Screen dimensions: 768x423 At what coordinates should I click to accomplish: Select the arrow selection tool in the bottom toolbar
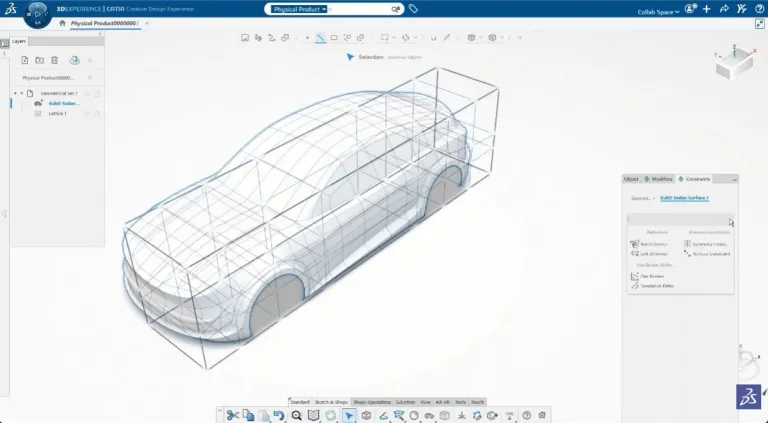tap(349, 415)
